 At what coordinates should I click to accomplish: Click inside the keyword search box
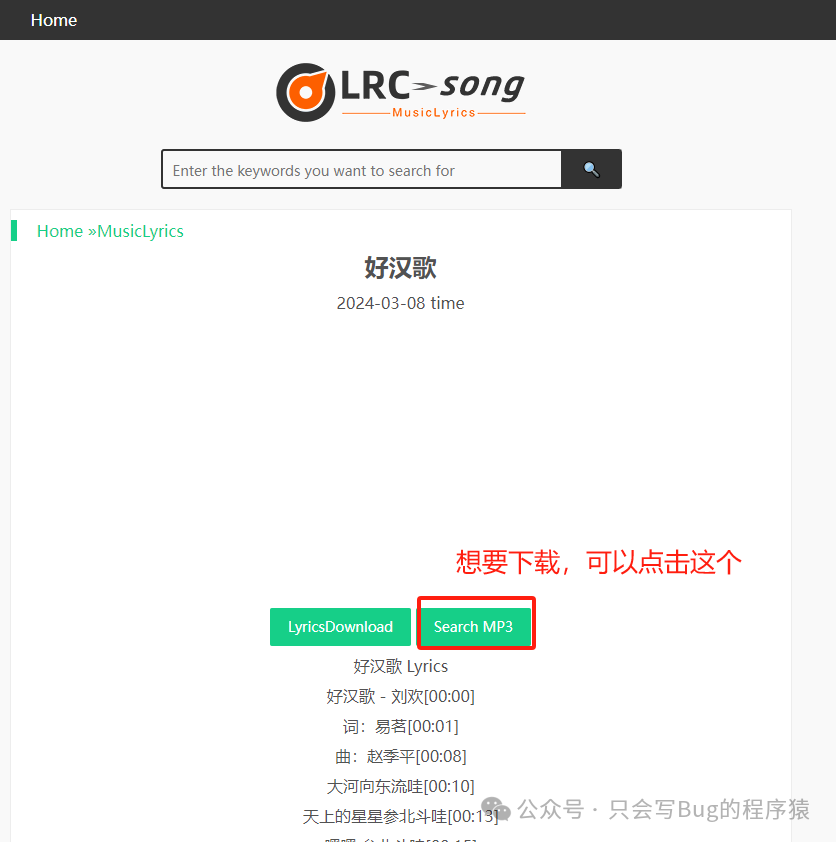[x=360, y=168]
